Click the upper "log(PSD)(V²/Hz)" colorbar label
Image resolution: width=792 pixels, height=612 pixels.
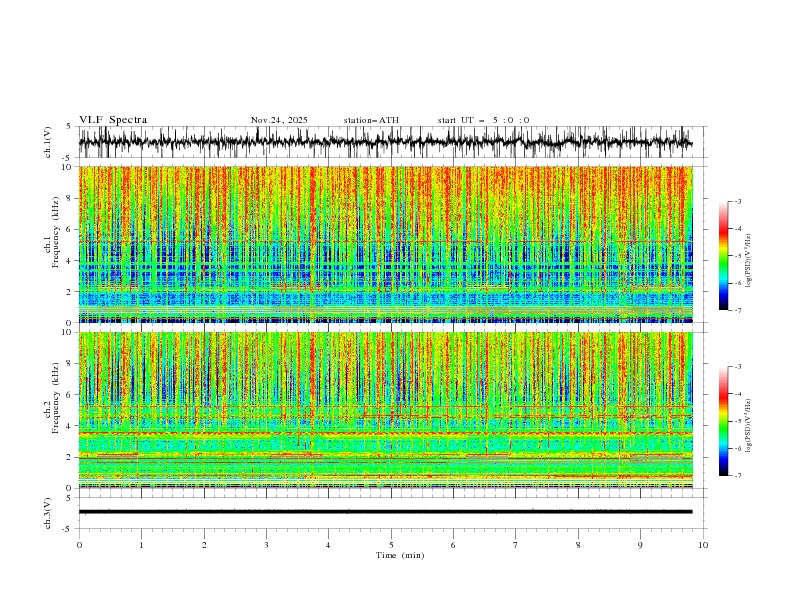(749, 261)
